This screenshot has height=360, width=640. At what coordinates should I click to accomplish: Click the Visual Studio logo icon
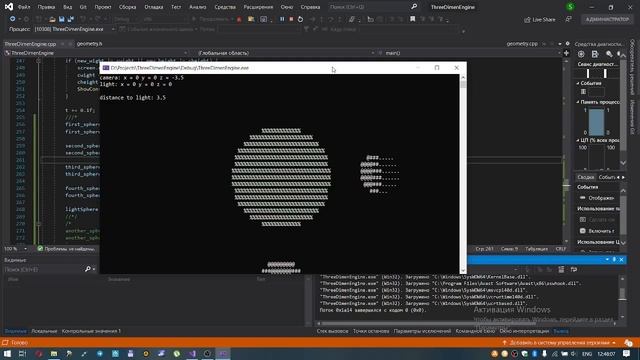pos(9,7)
